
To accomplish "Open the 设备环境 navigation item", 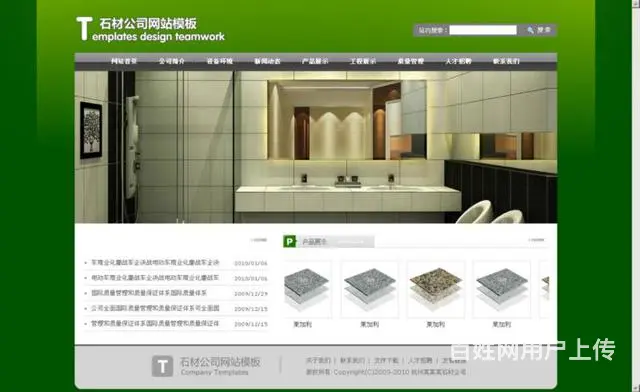I will click(x=220, y=61).
